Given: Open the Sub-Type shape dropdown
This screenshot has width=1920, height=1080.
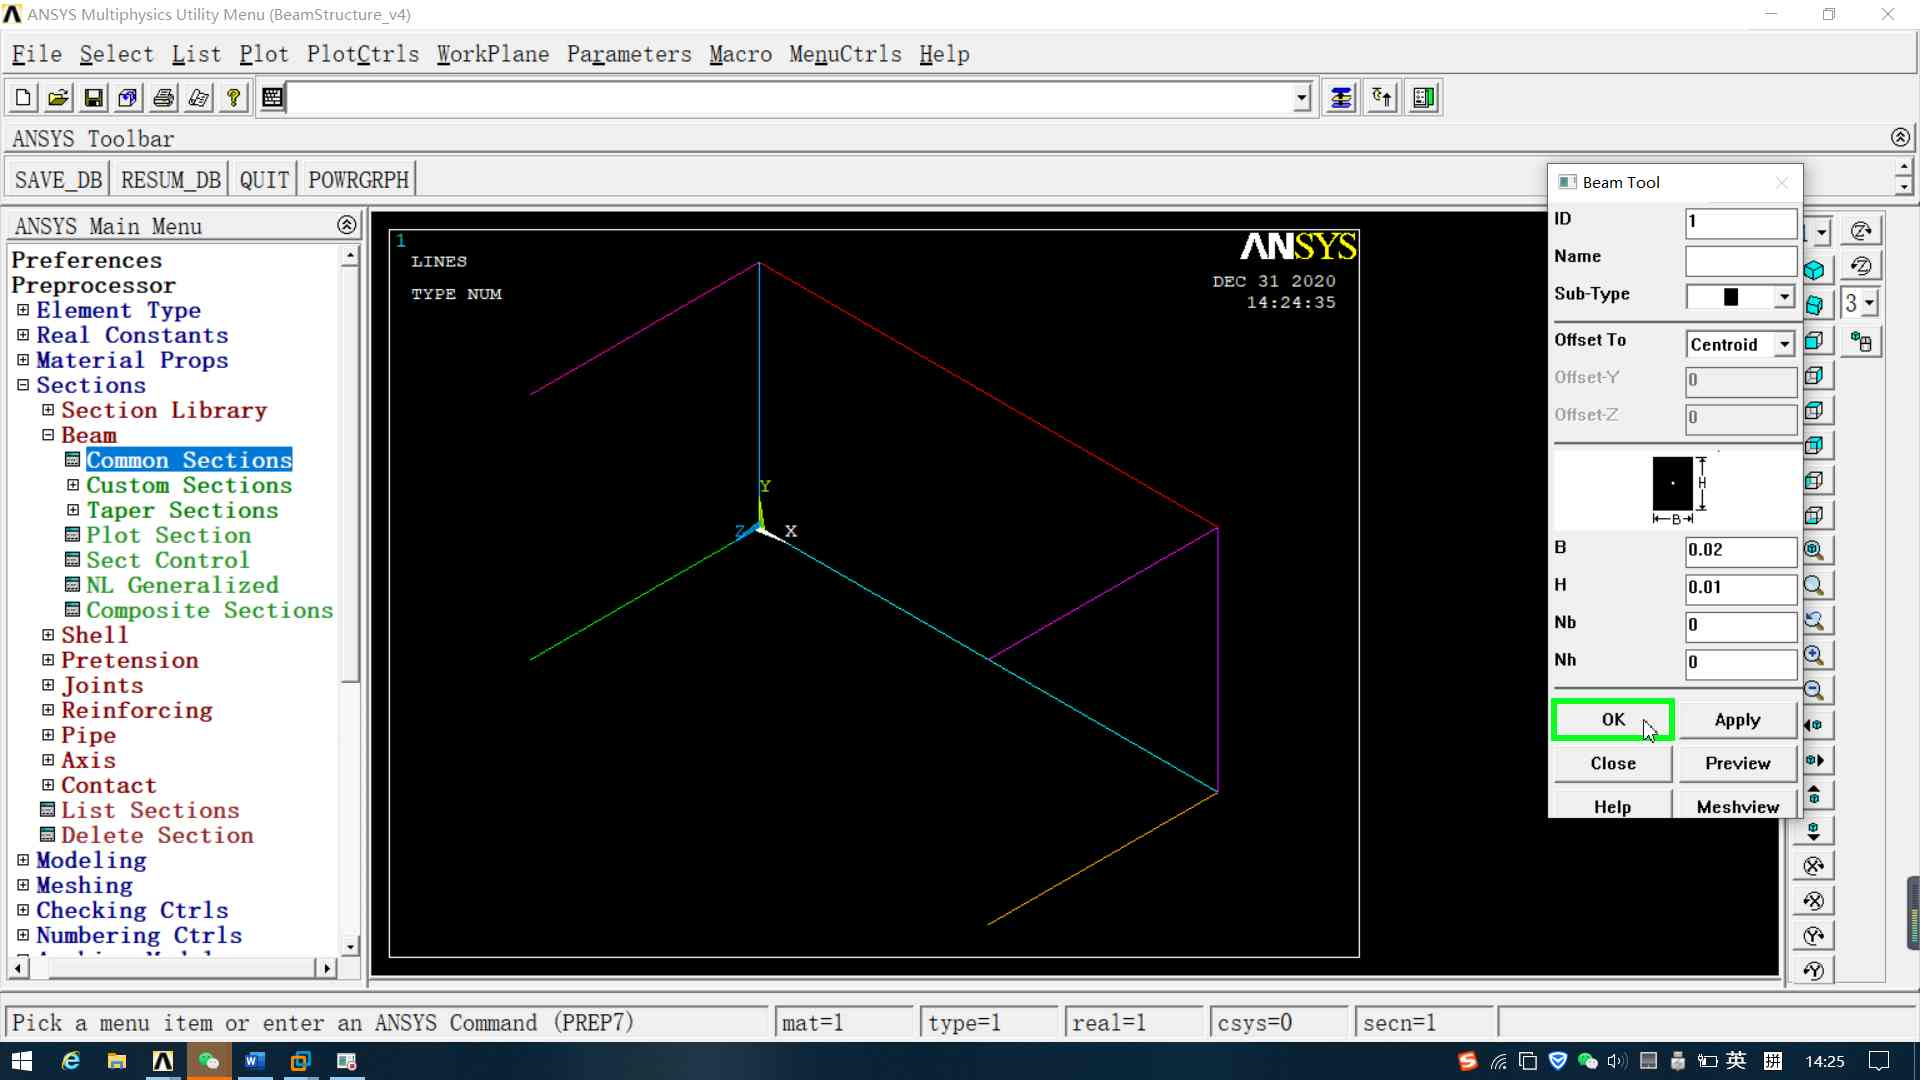Looking at the screenshot, I should click(1784, 297).
